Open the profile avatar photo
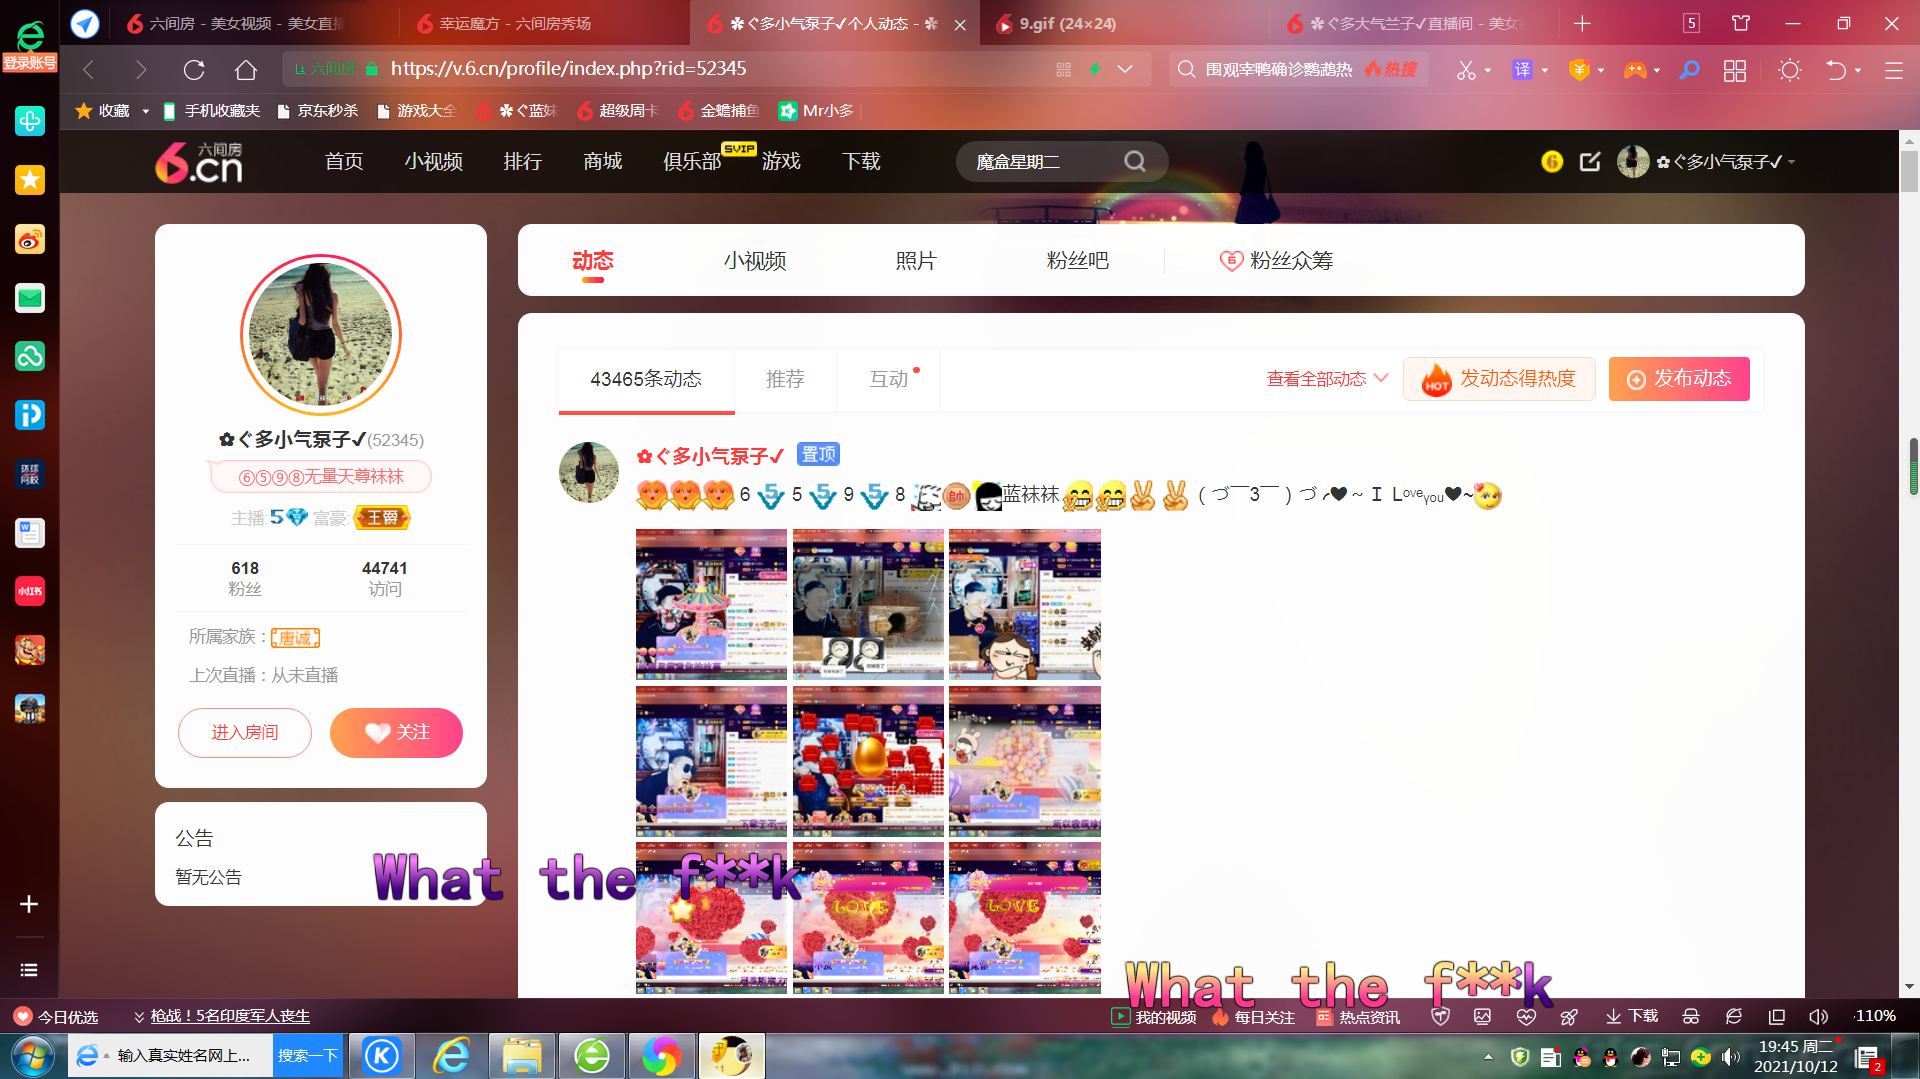Screen dimensions: 1920x1079 [321, 335]
